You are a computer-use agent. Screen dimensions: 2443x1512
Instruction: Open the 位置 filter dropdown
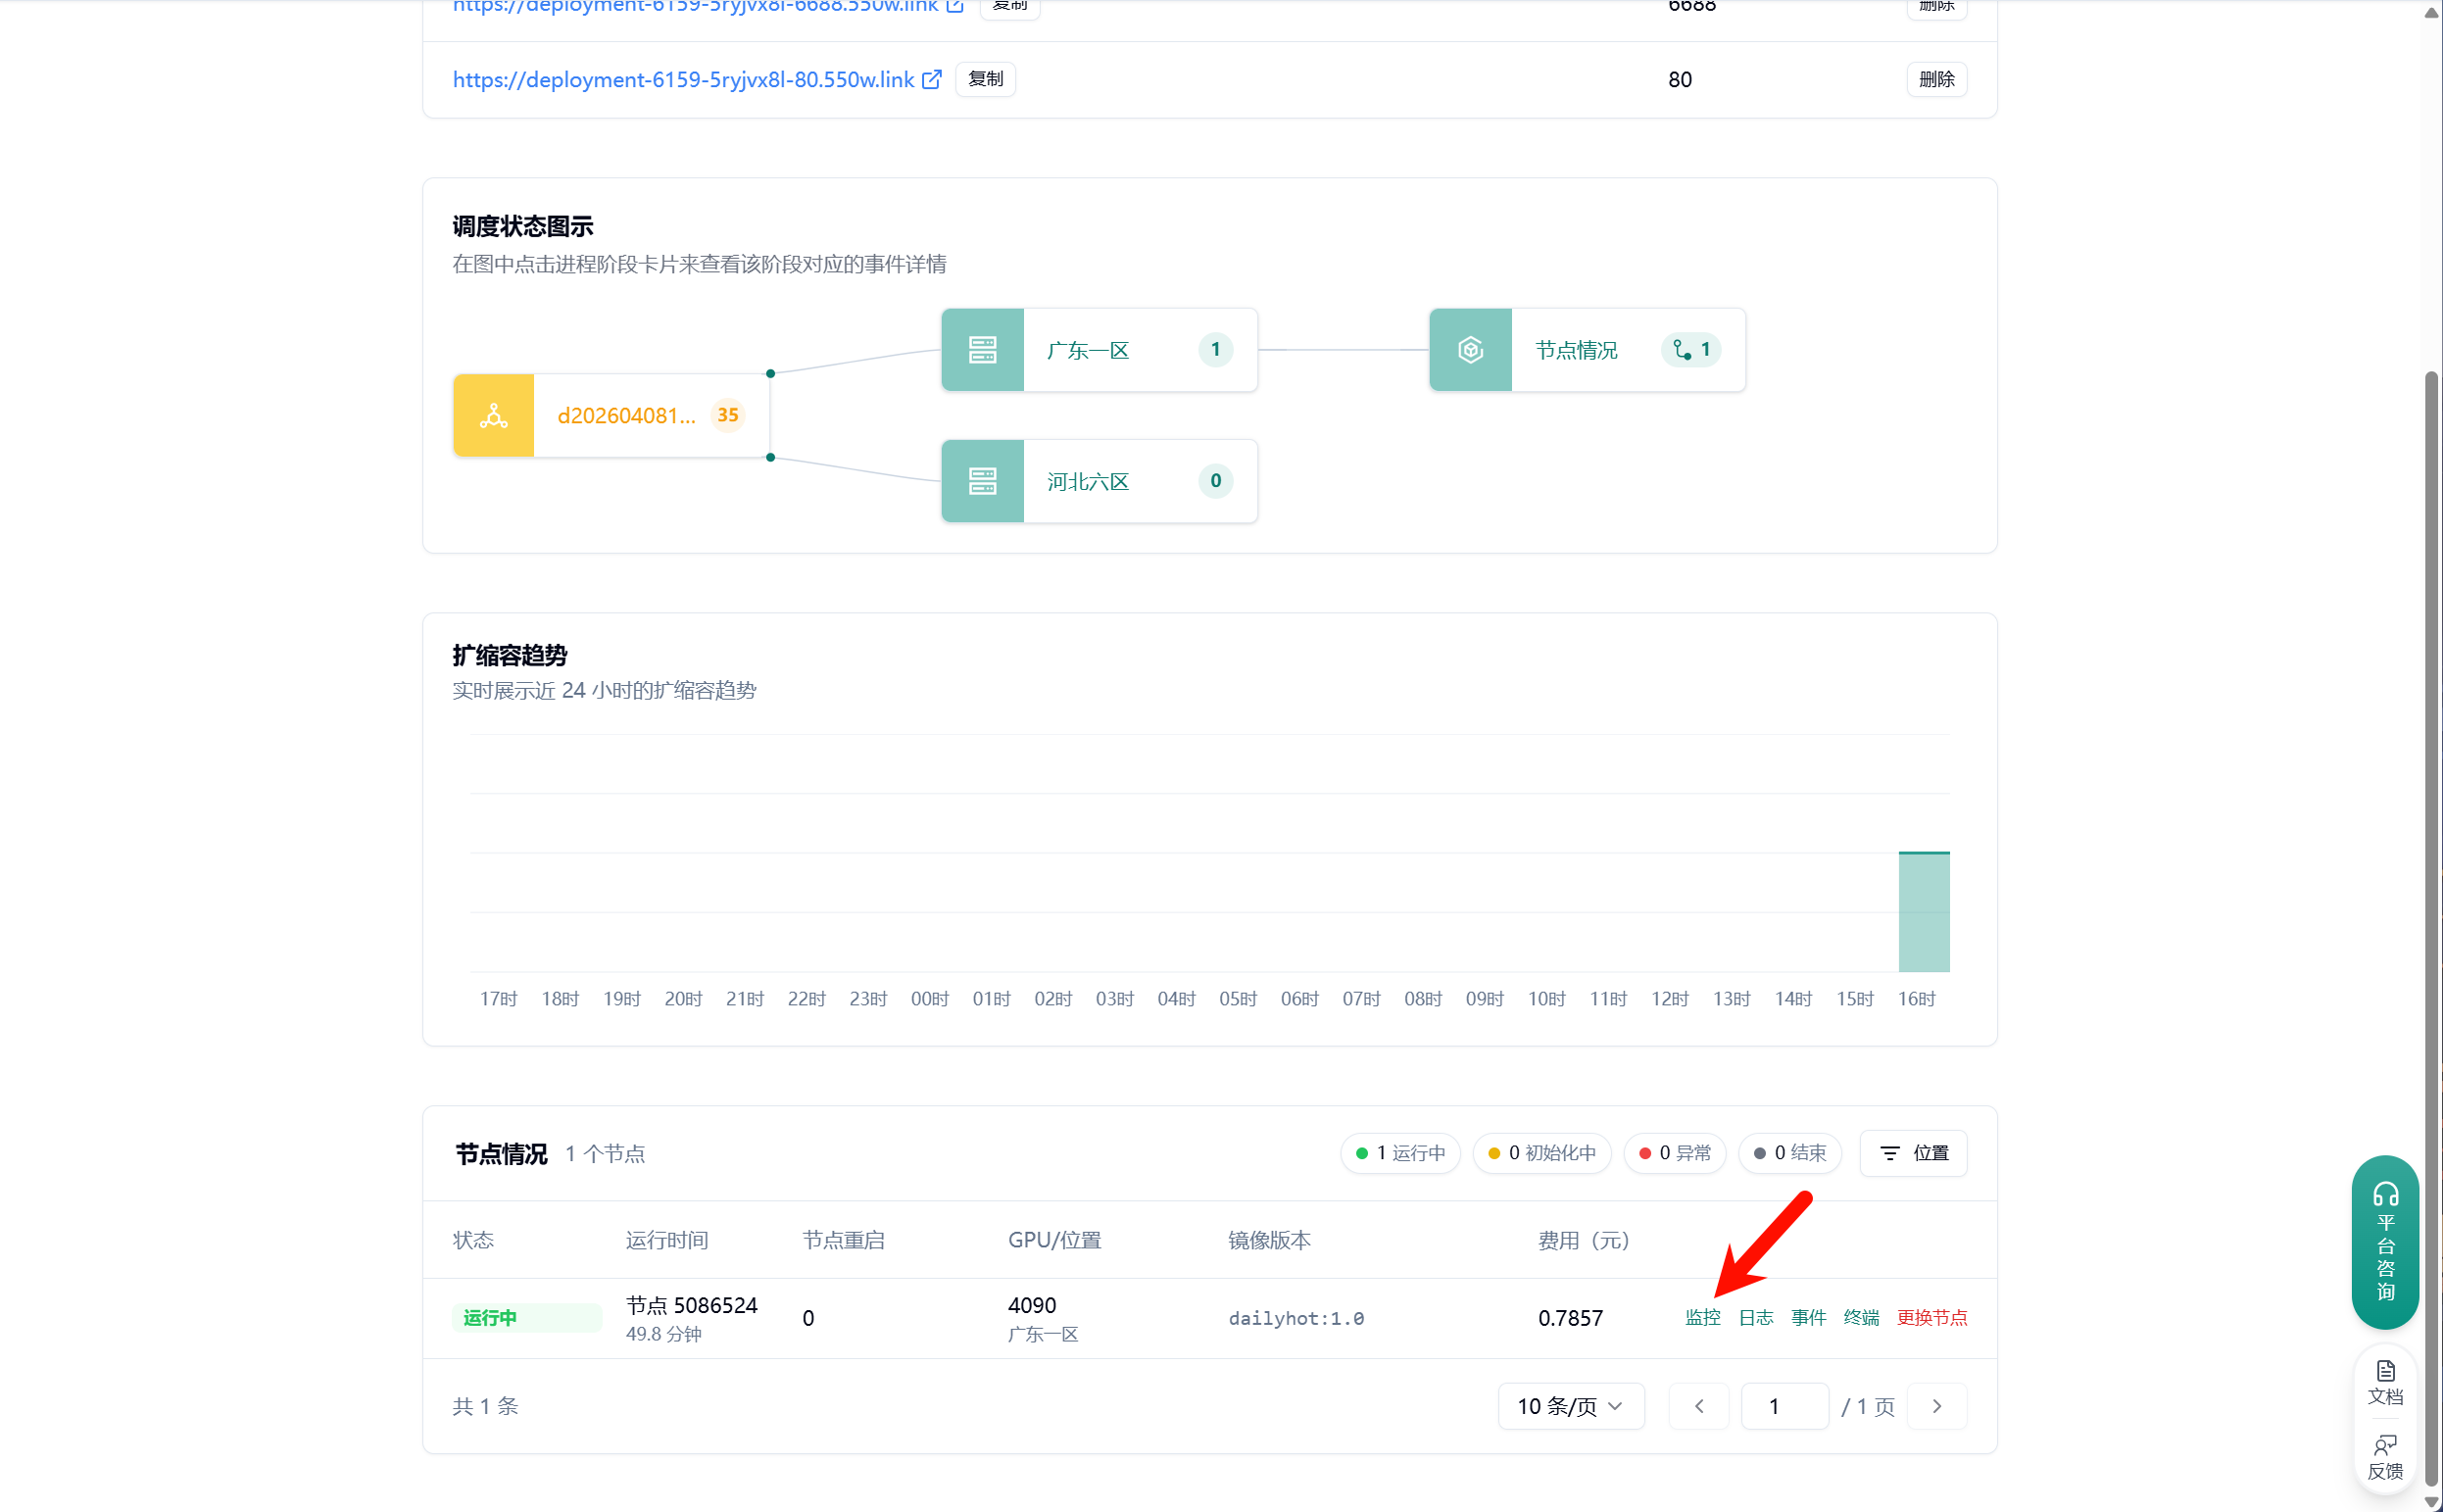pos(1912,1153)
